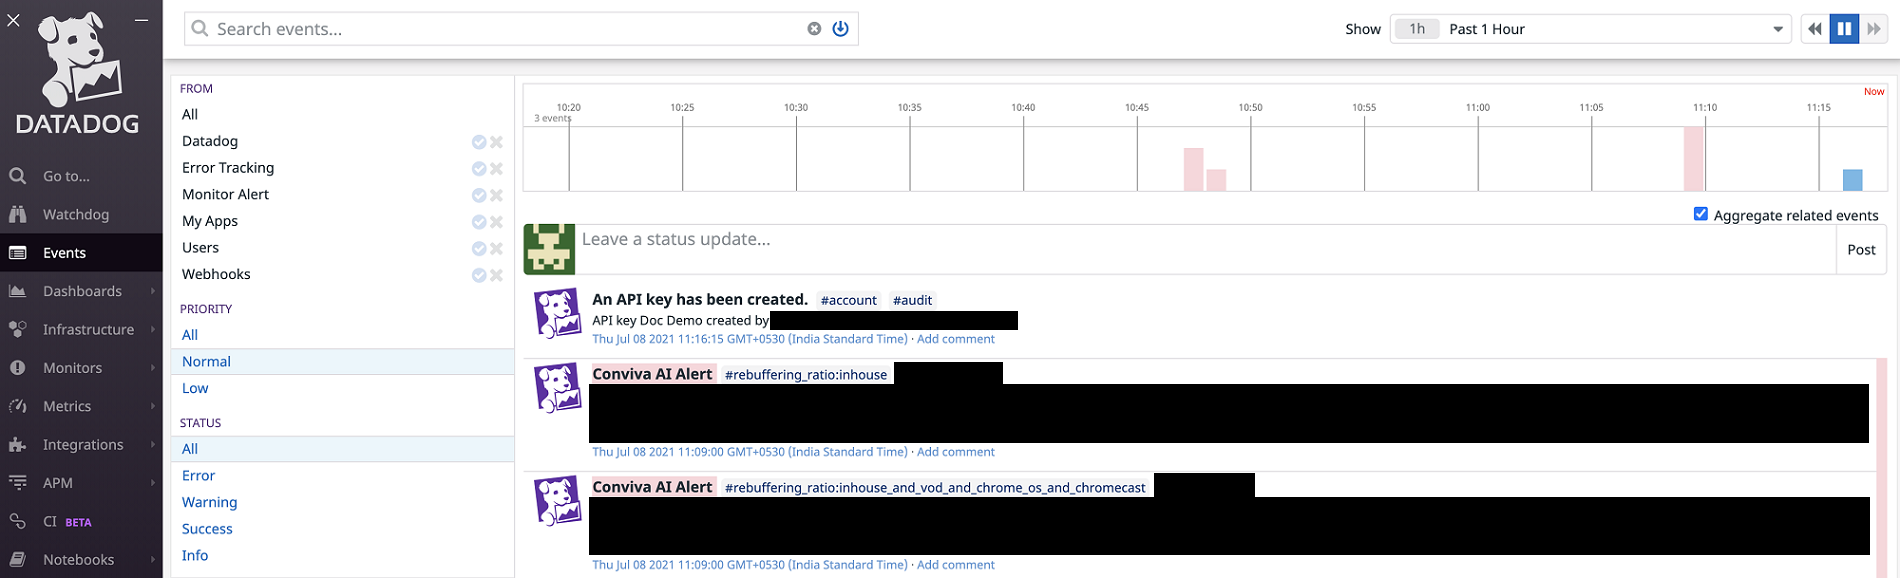
Task: Click the Datadog logo
Action: pos(79,72)
